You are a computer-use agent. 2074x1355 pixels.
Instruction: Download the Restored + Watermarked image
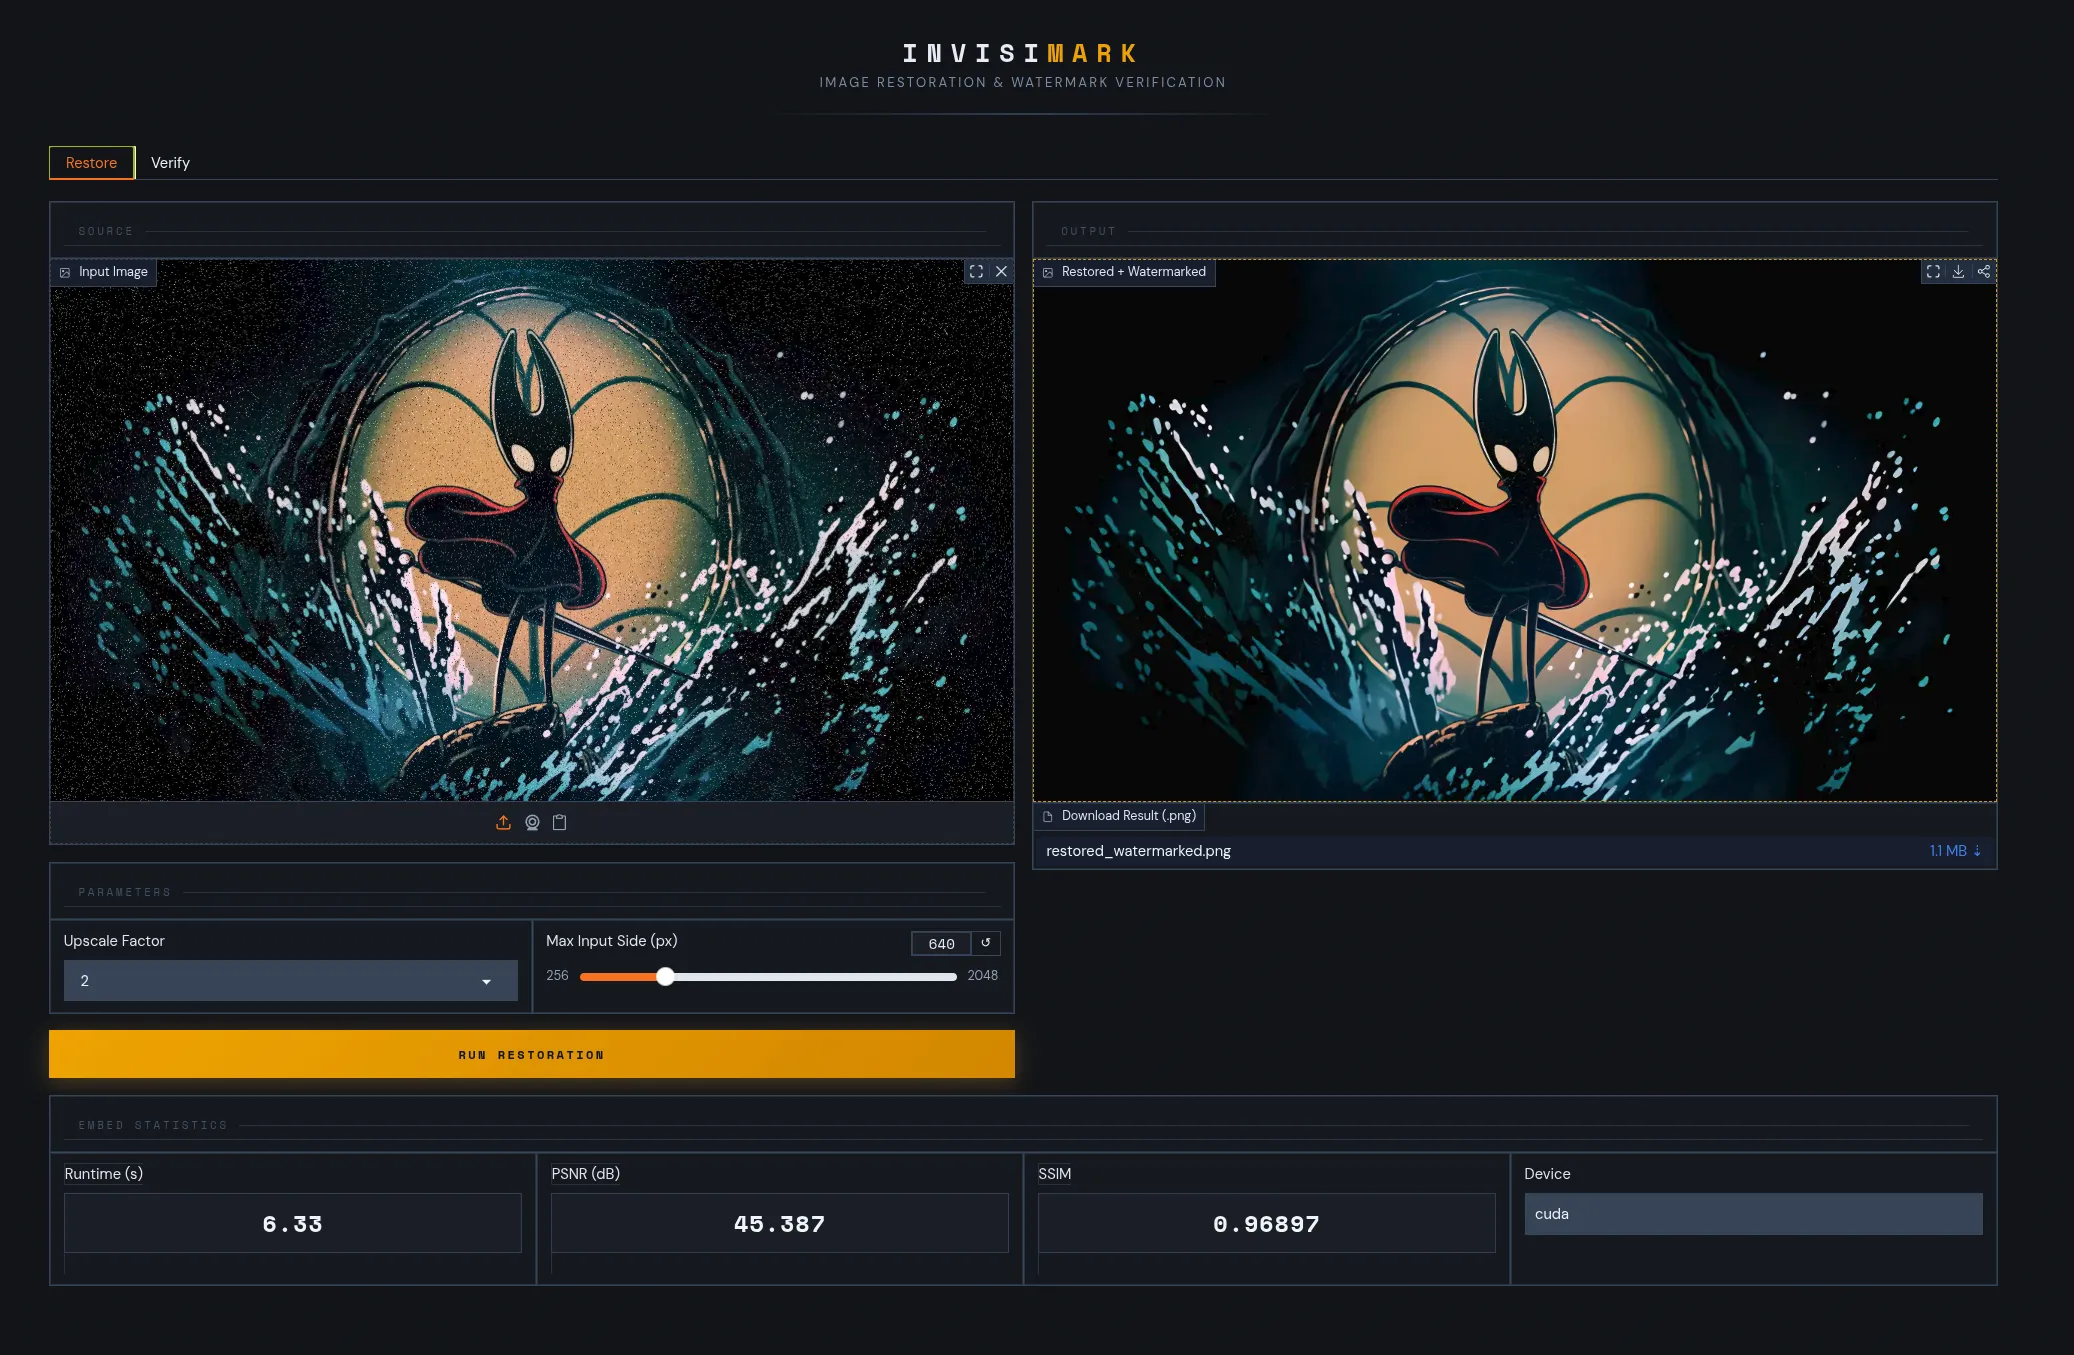click(1958, 271)
